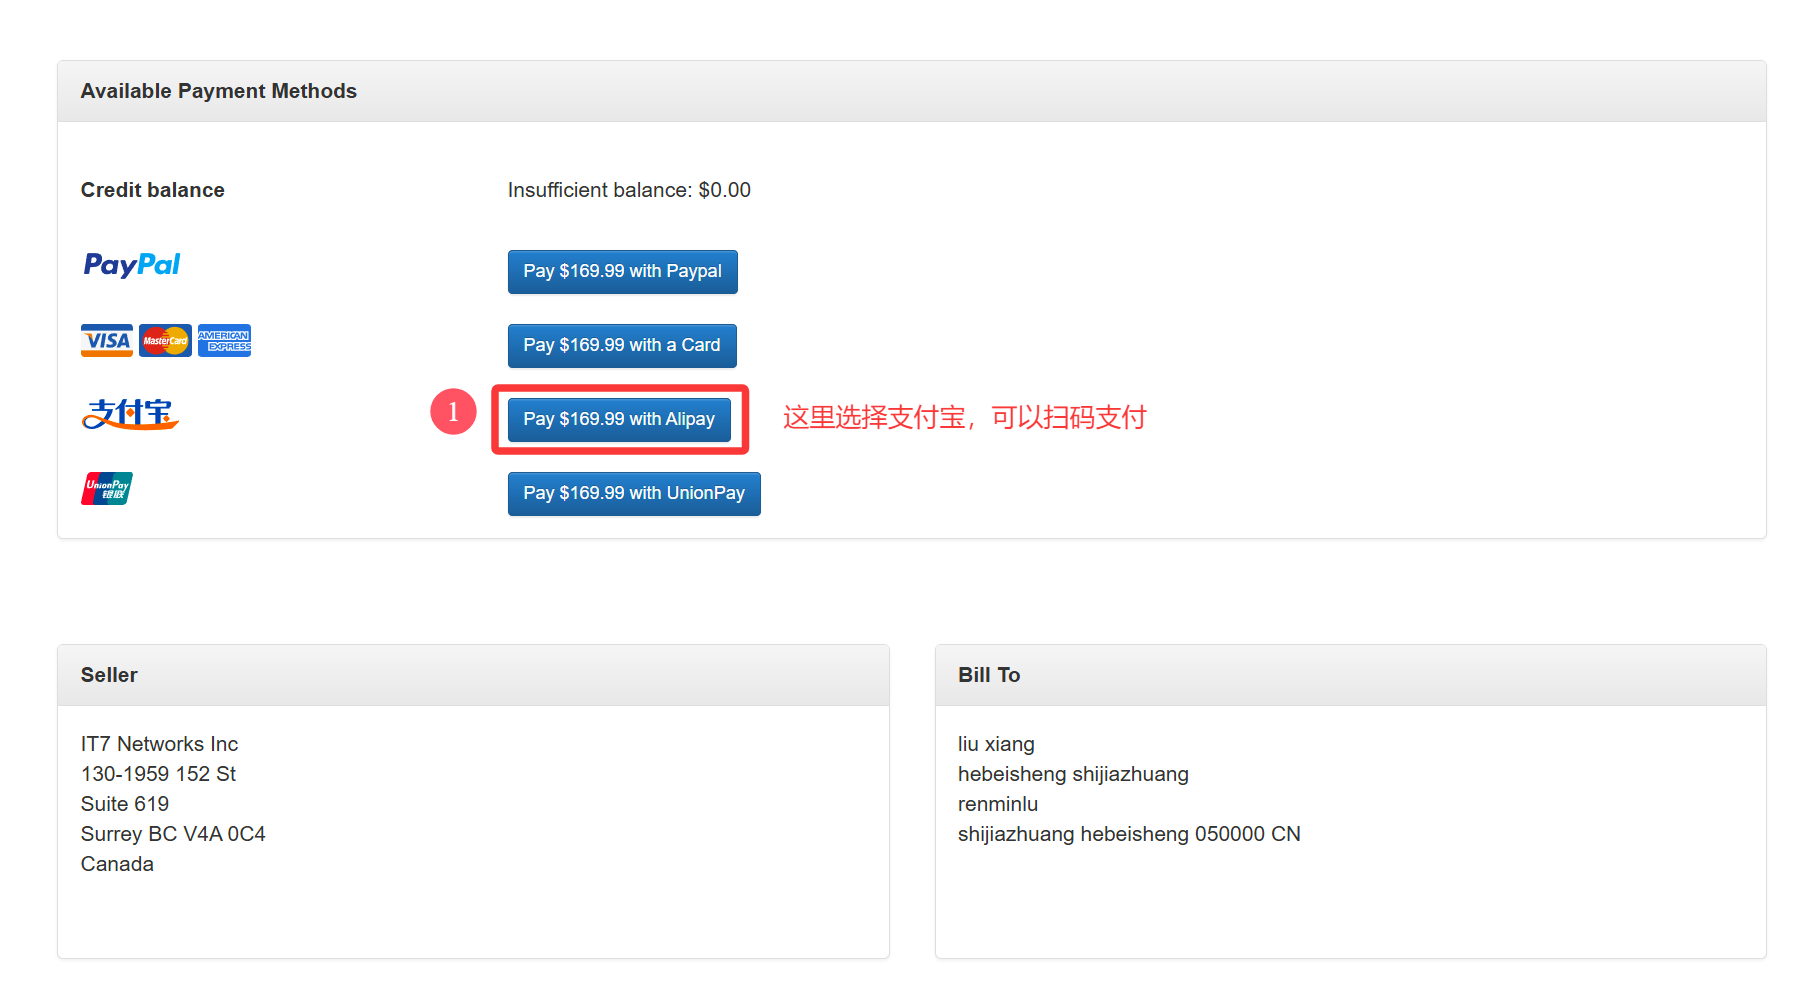The height and width of the screenshot is (988, 1806).
Task: Select Pay $169.99 with UnionPay button
Action: coord(634,493)
